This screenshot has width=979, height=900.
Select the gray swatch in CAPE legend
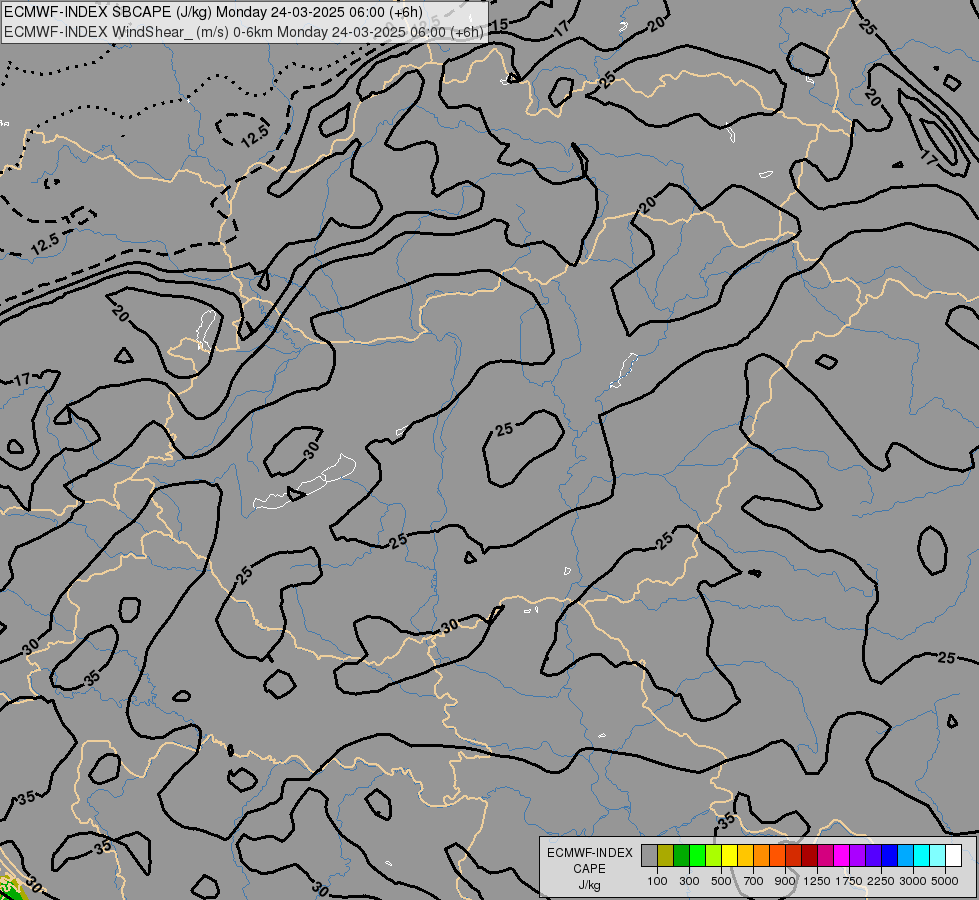click(649, 856)
